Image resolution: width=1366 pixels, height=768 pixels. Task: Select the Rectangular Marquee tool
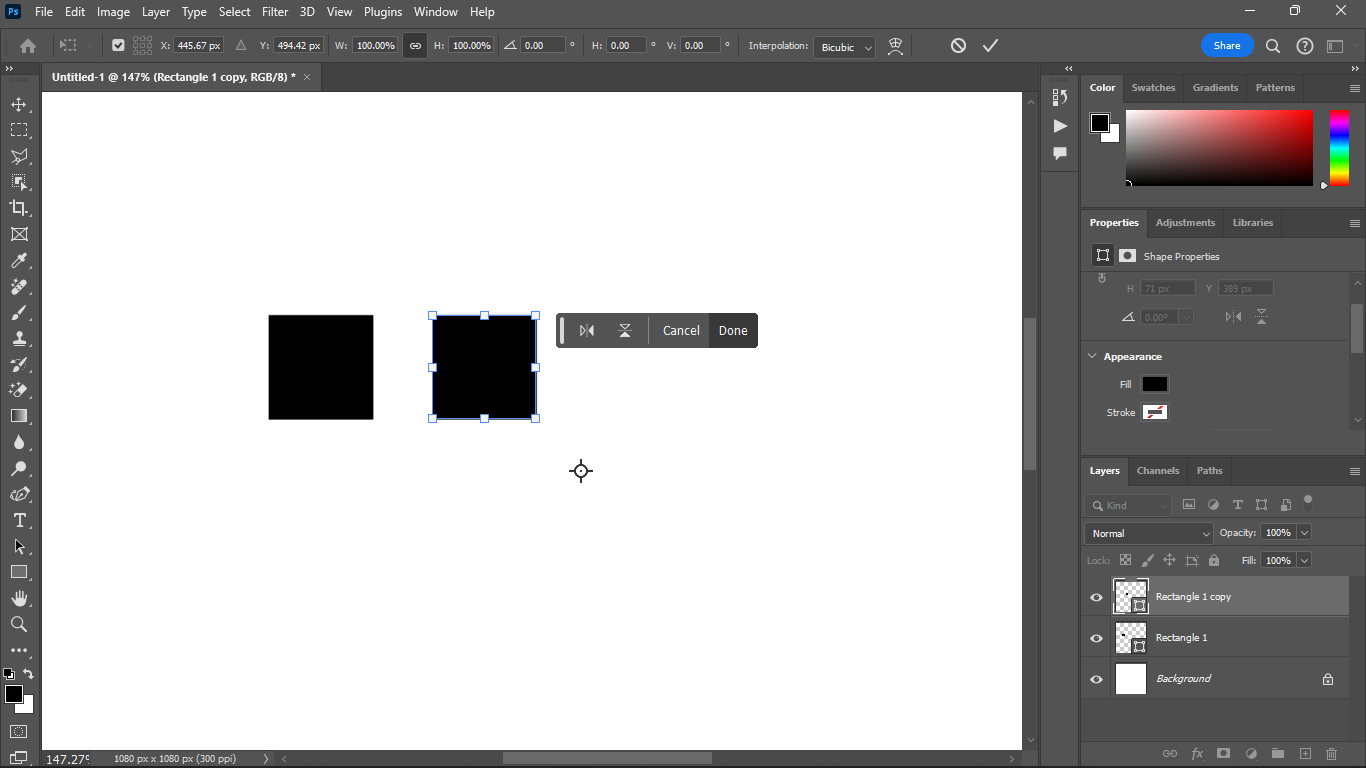pyautogui.click(x=20, y=130)
